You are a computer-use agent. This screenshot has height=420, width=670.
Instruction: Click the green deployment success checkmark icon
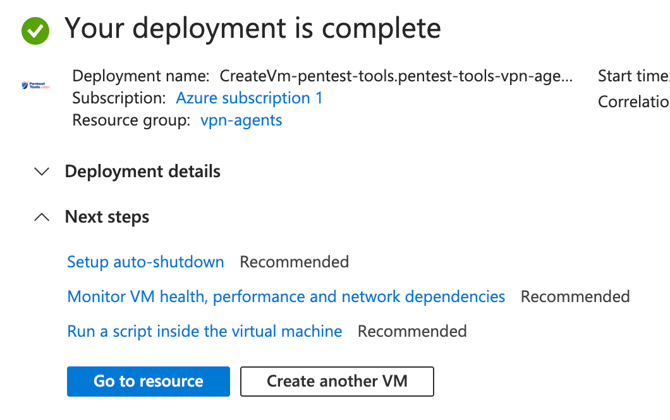tap(35, 30)
